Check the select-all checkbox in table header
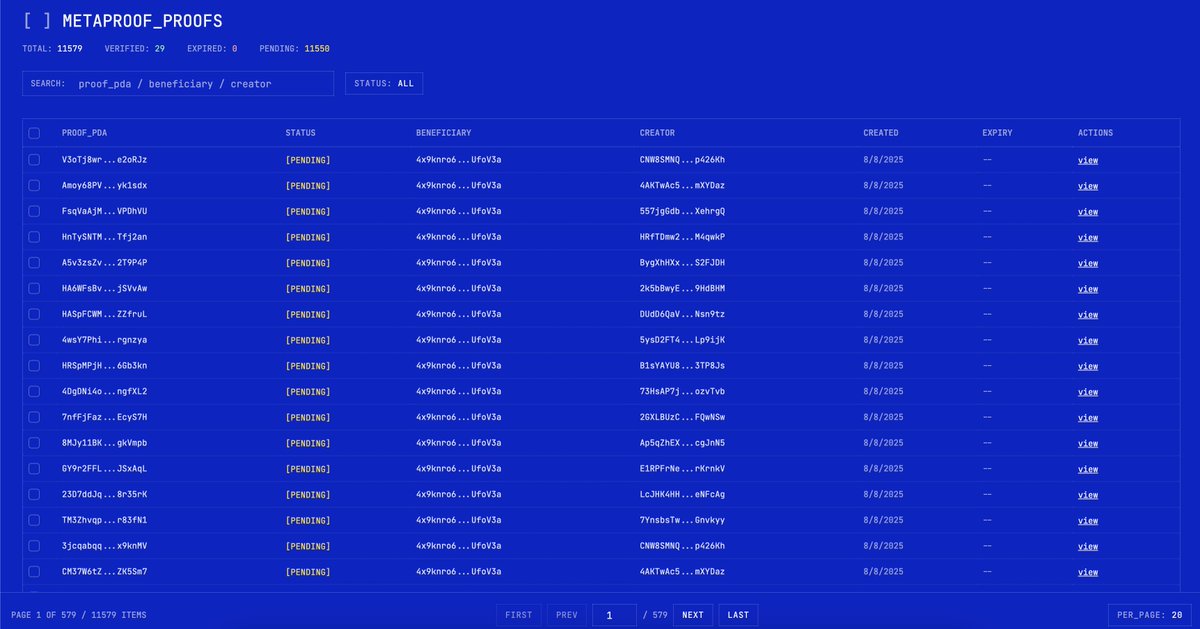 (x=33, y=132)
